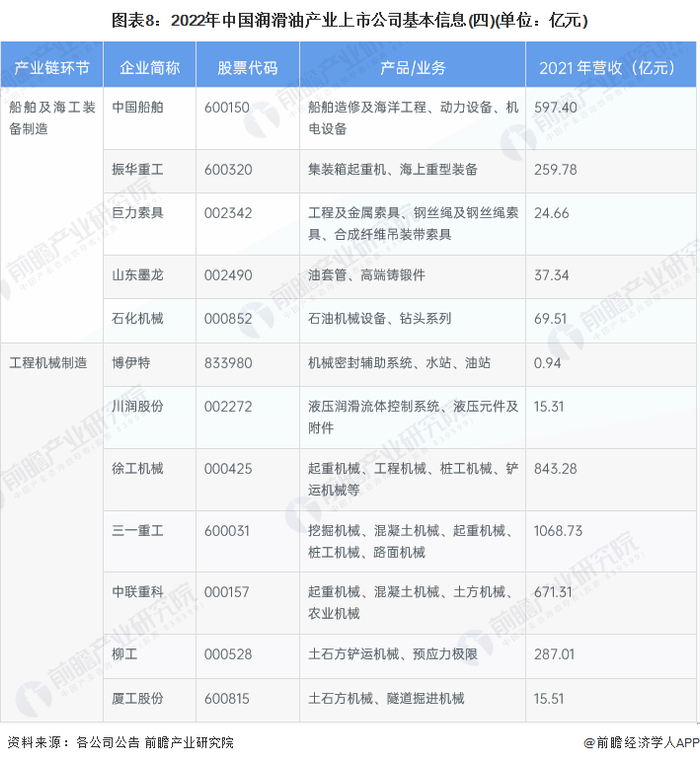The image size is (700, 763).
Task: Click product text 集装箱起重机、海上重型装备
Action: 393,169
